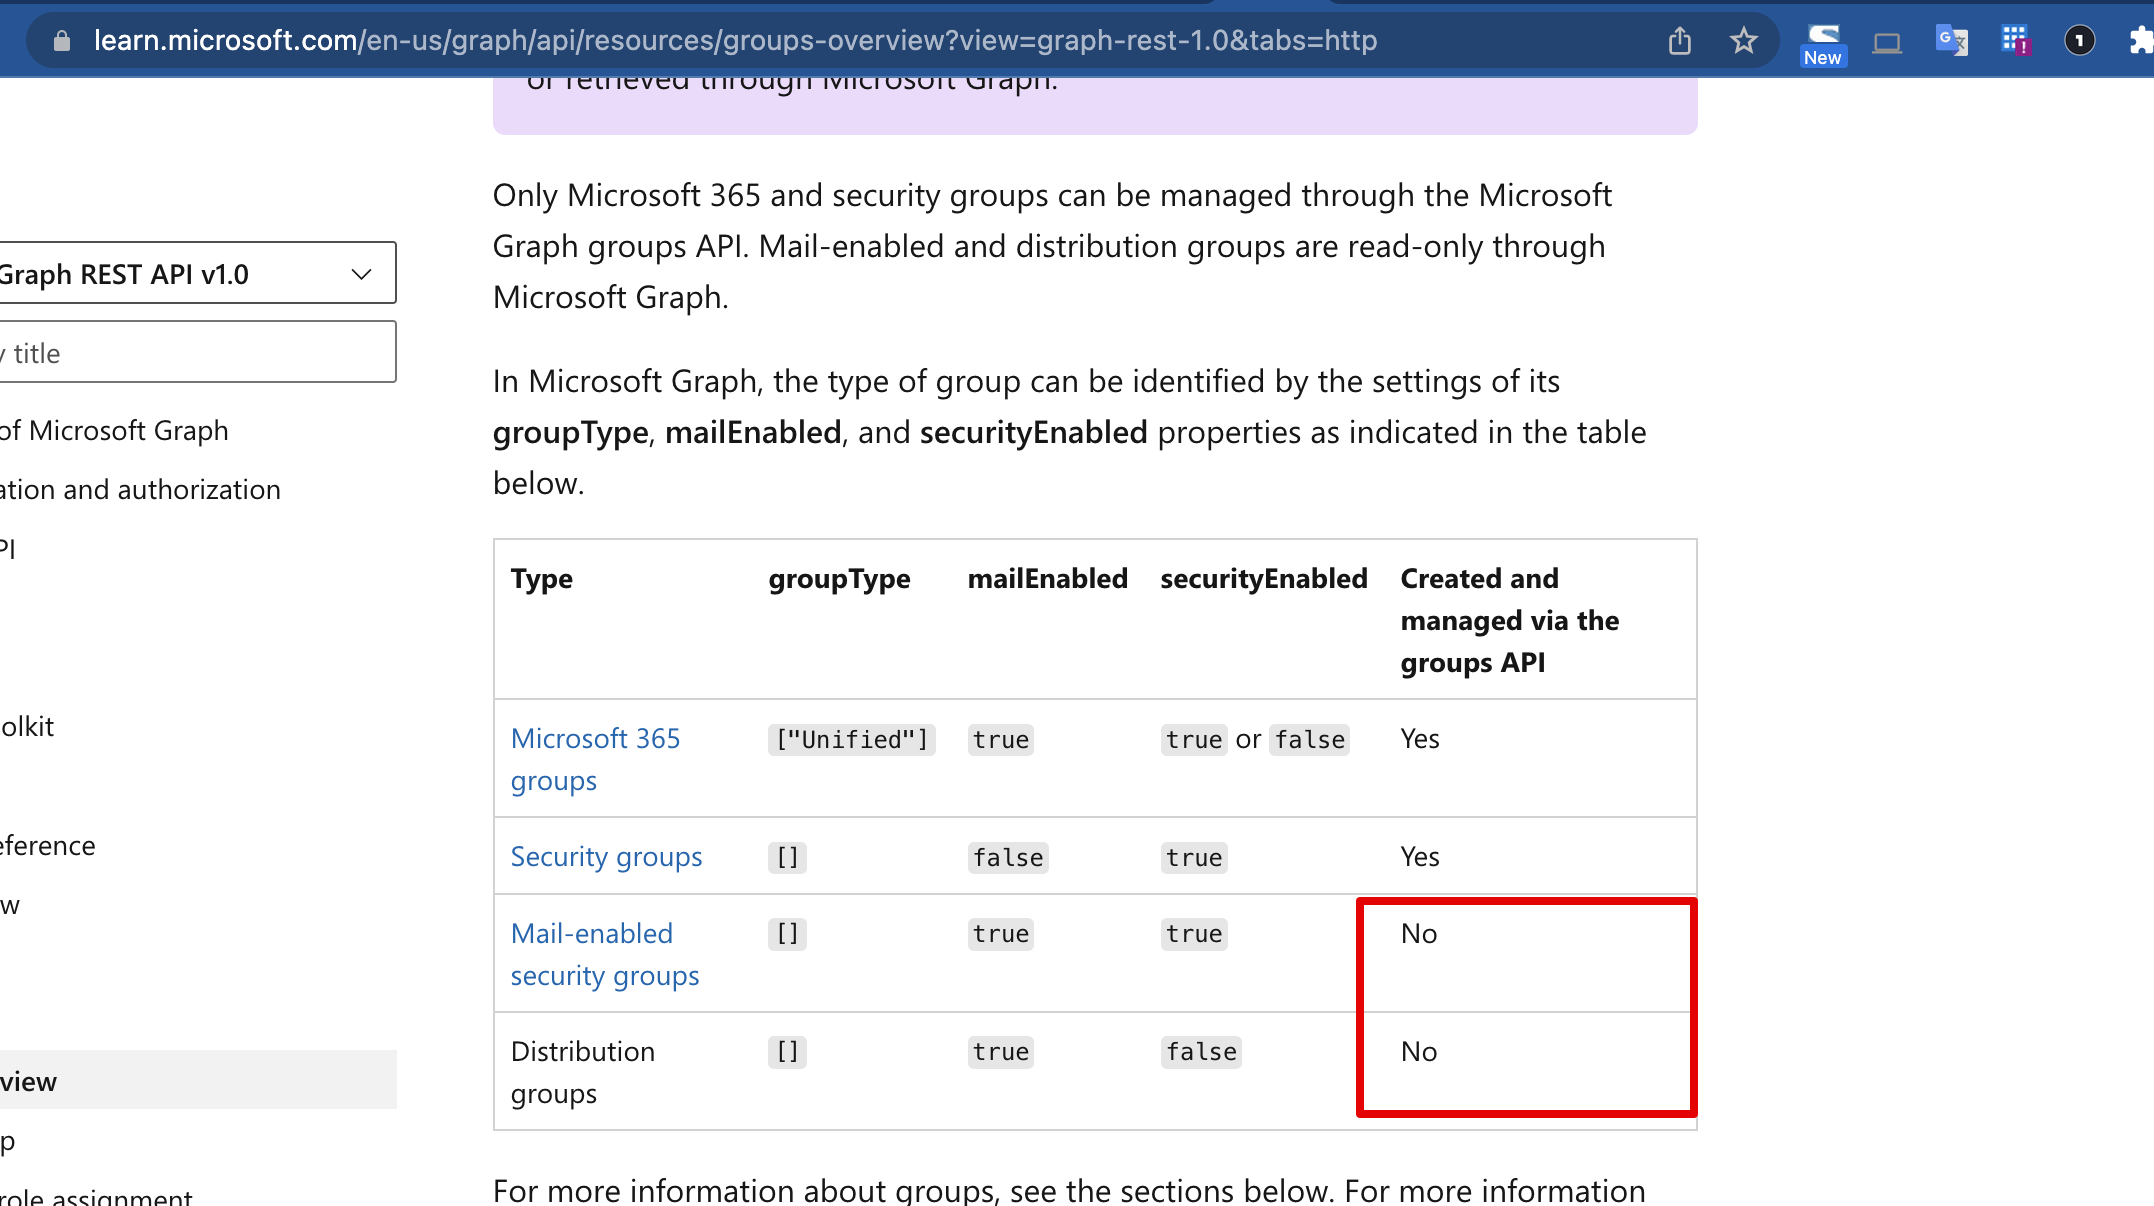The image size is (2154, 1206).
Task: Open the Extensions puzzle icon
Action: pyautogui.click(x=2140, y=41)
